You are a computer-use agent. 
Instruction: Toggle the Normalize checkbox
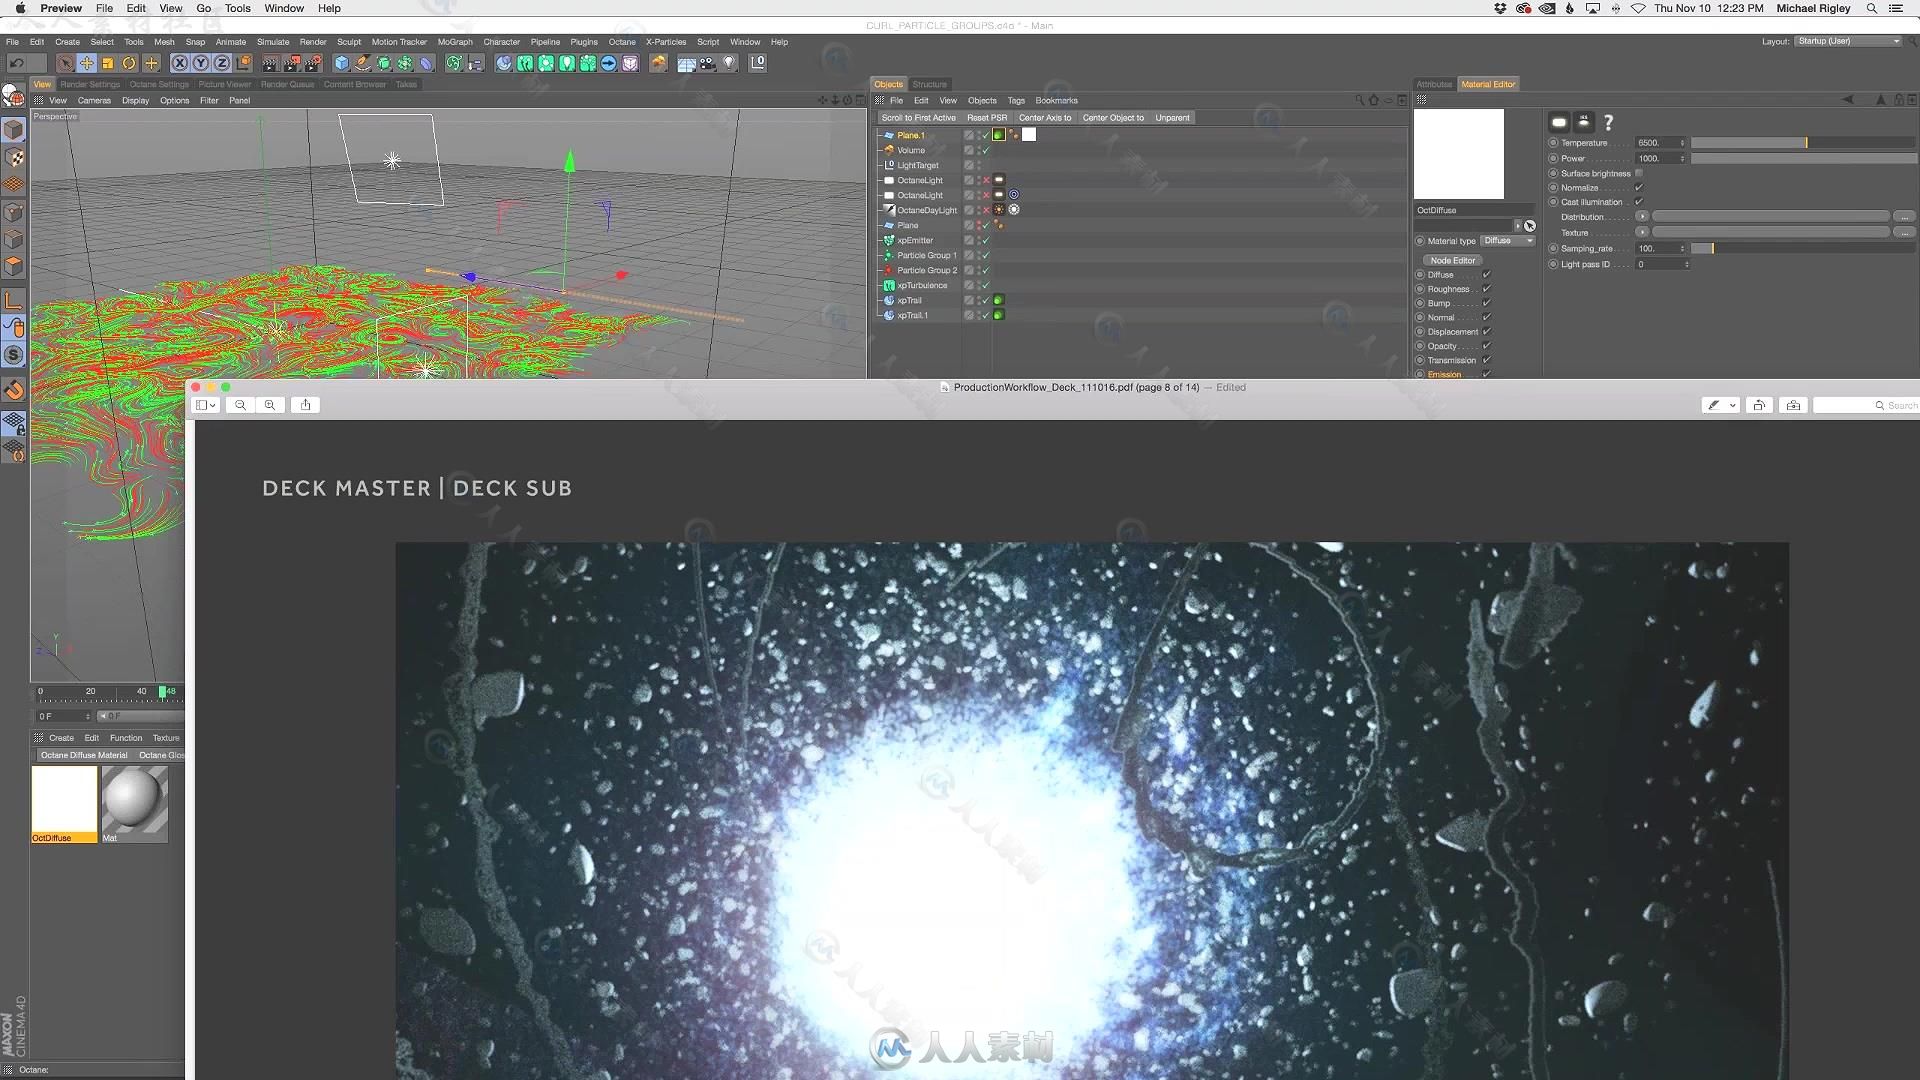pyautogui.click(x=1638, y=187)
